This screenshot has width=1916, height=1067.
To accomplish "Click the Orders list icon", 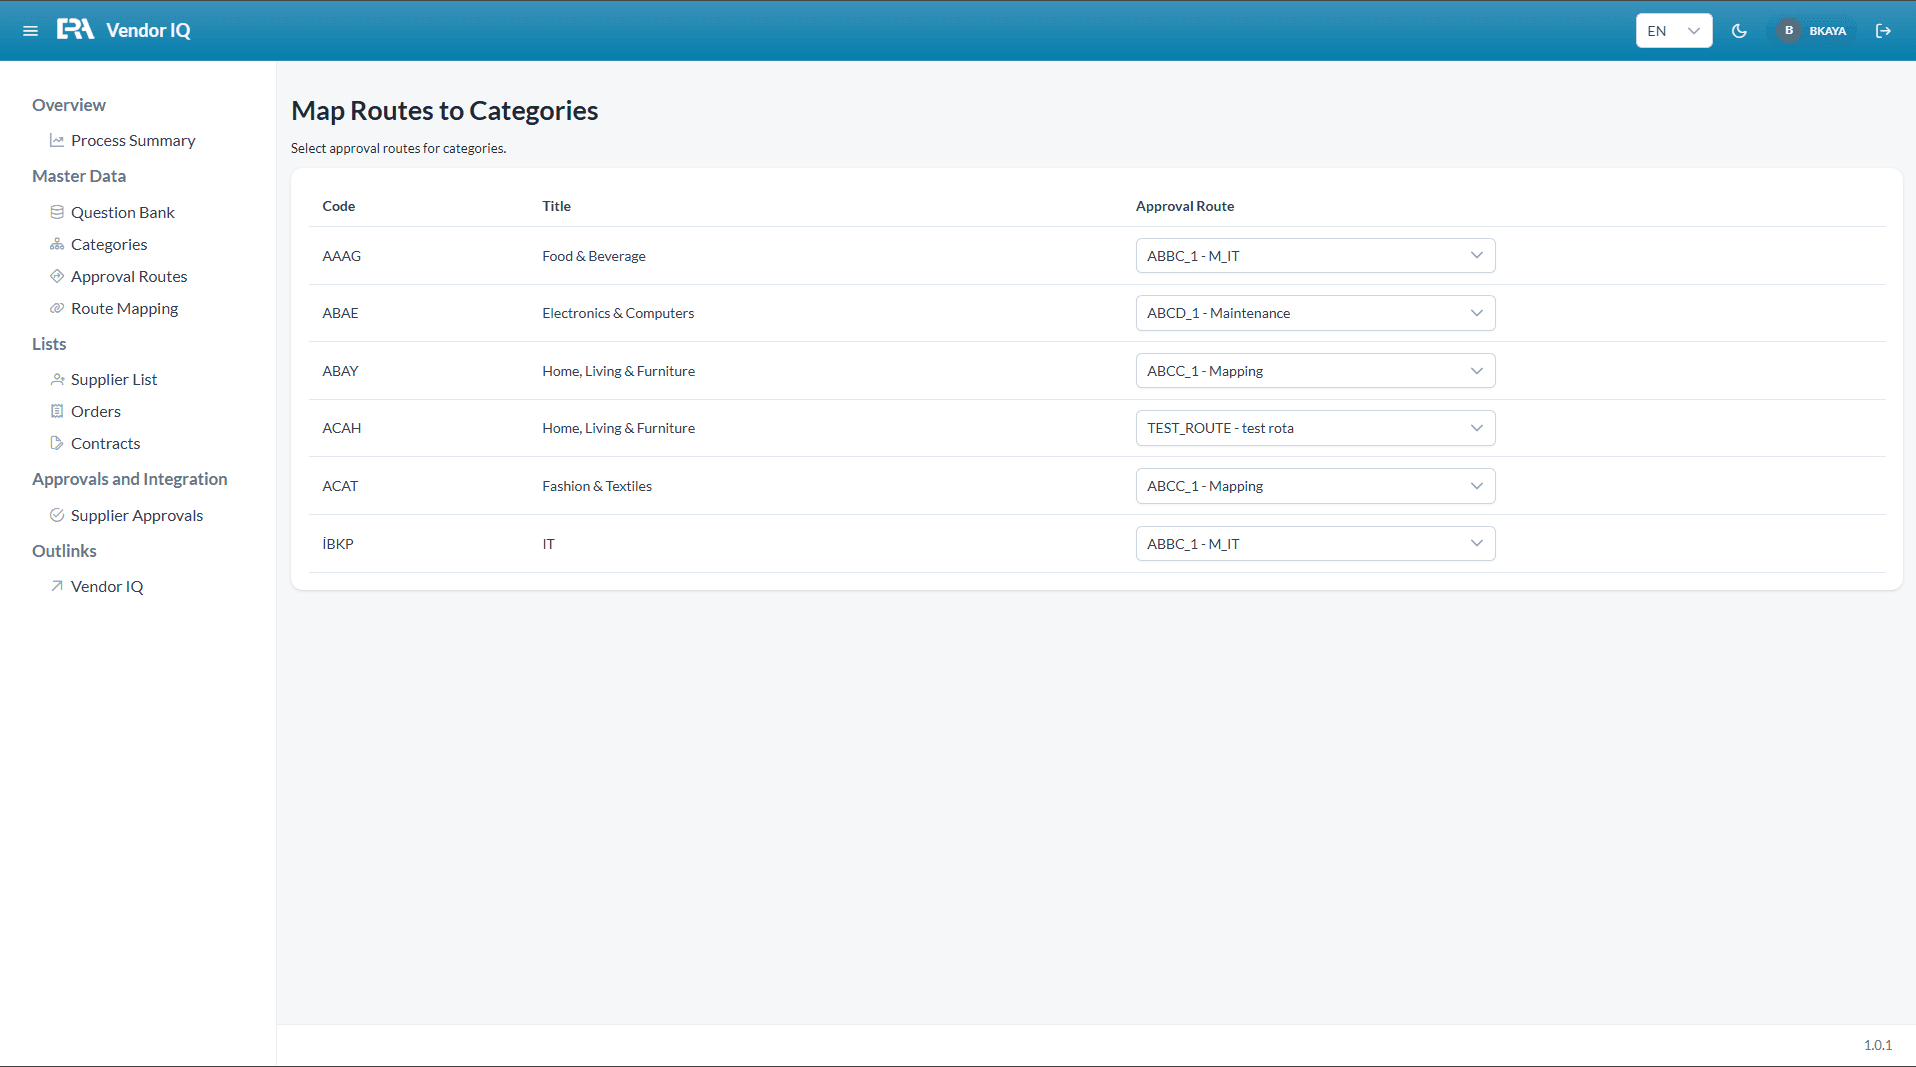I will [x=57, y=411].
